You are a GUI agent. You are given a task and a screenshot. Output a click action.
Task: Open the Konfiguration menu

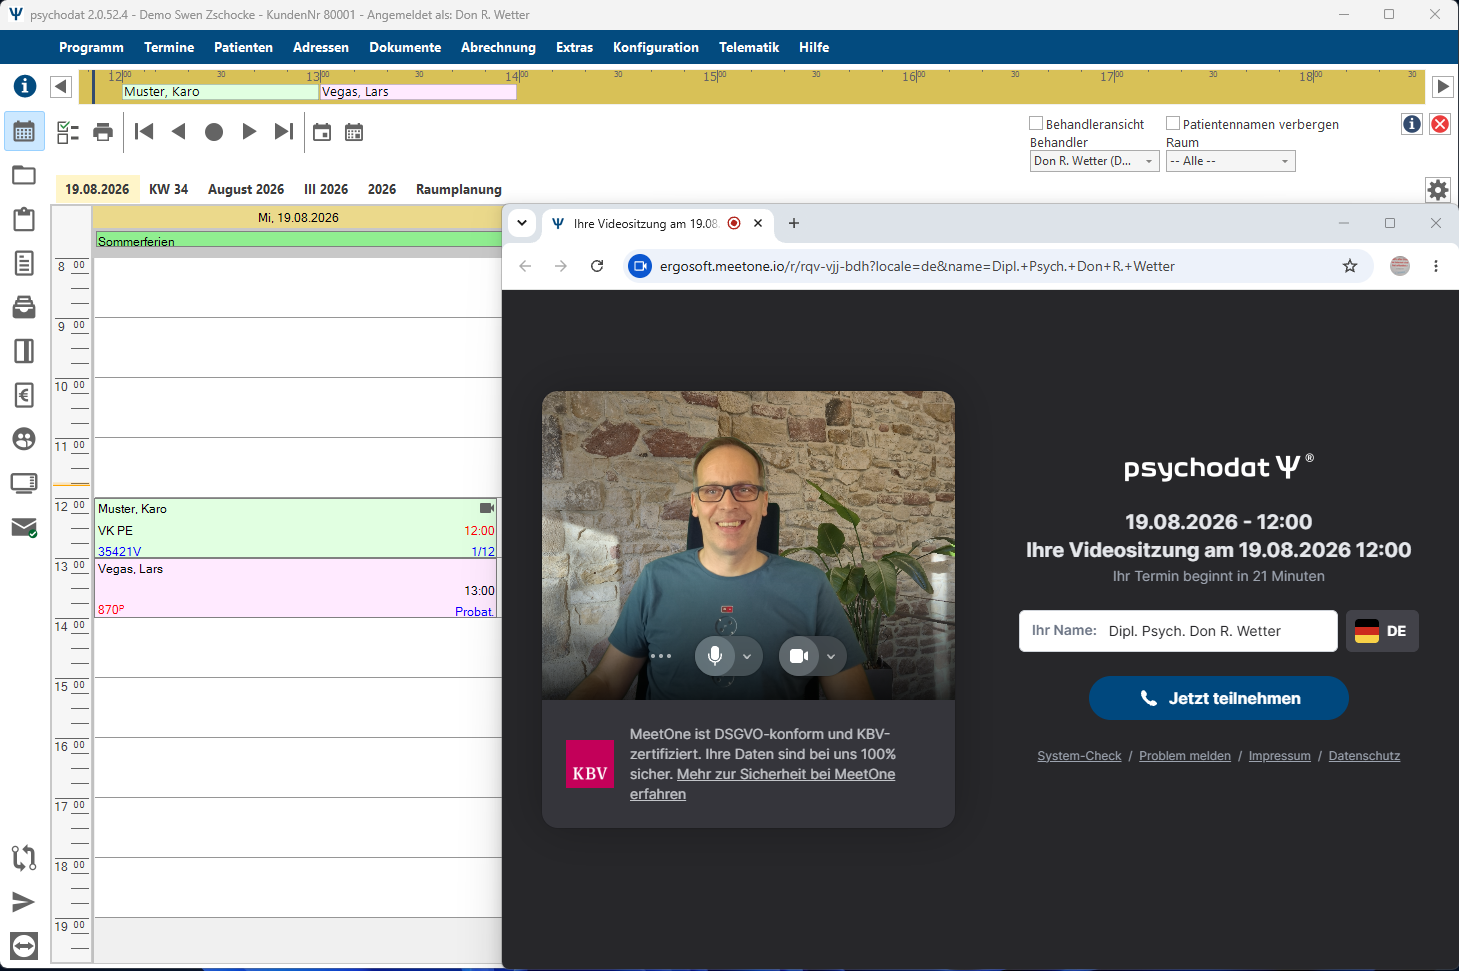point(656,47)
